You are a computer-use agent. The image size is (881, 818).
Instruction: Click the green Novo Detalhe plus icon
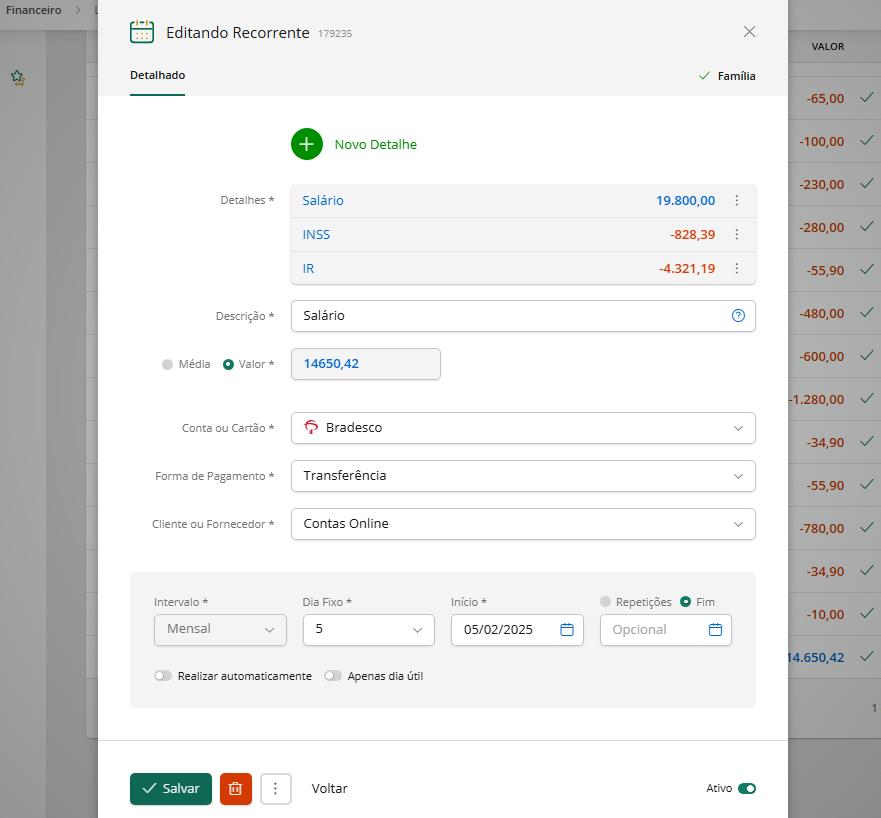pos(307,144)
